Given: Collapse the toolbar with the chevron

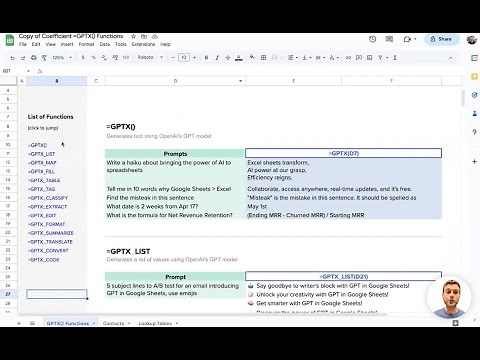Looking at the screenshot, I should coord(450,58).
